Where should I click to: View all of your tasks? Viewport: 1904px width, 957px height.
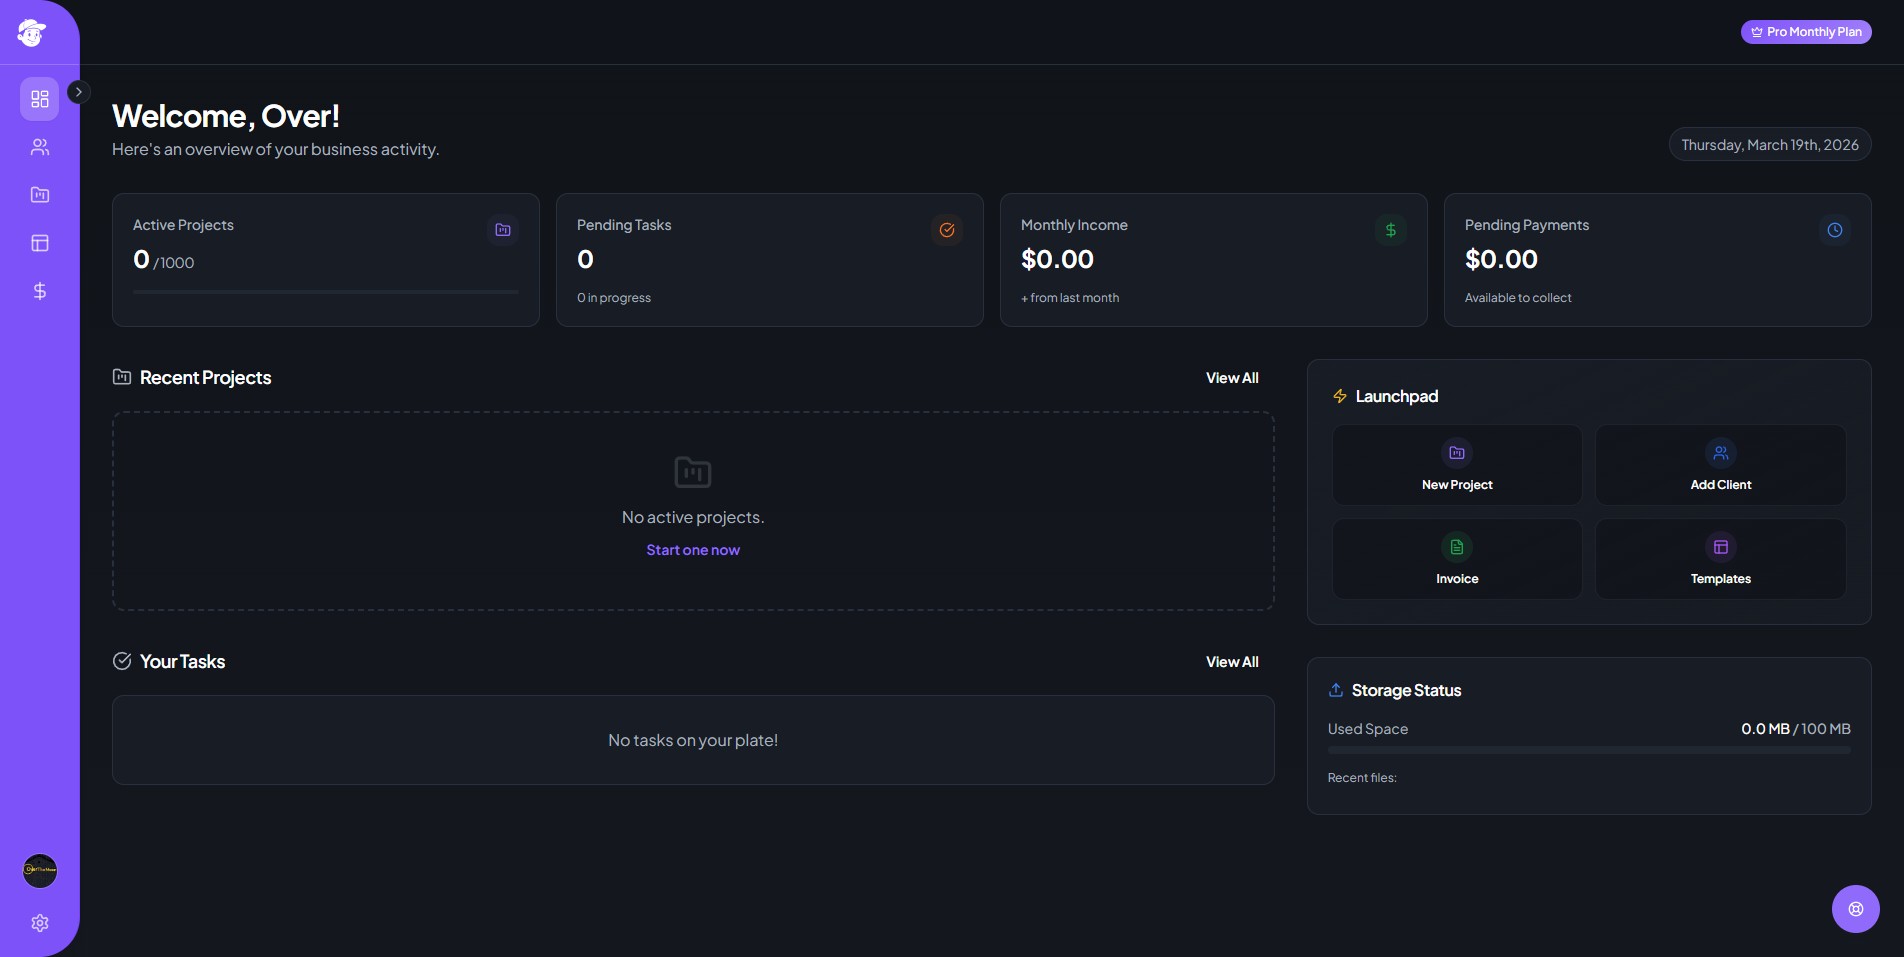[x=1232, y=662]
